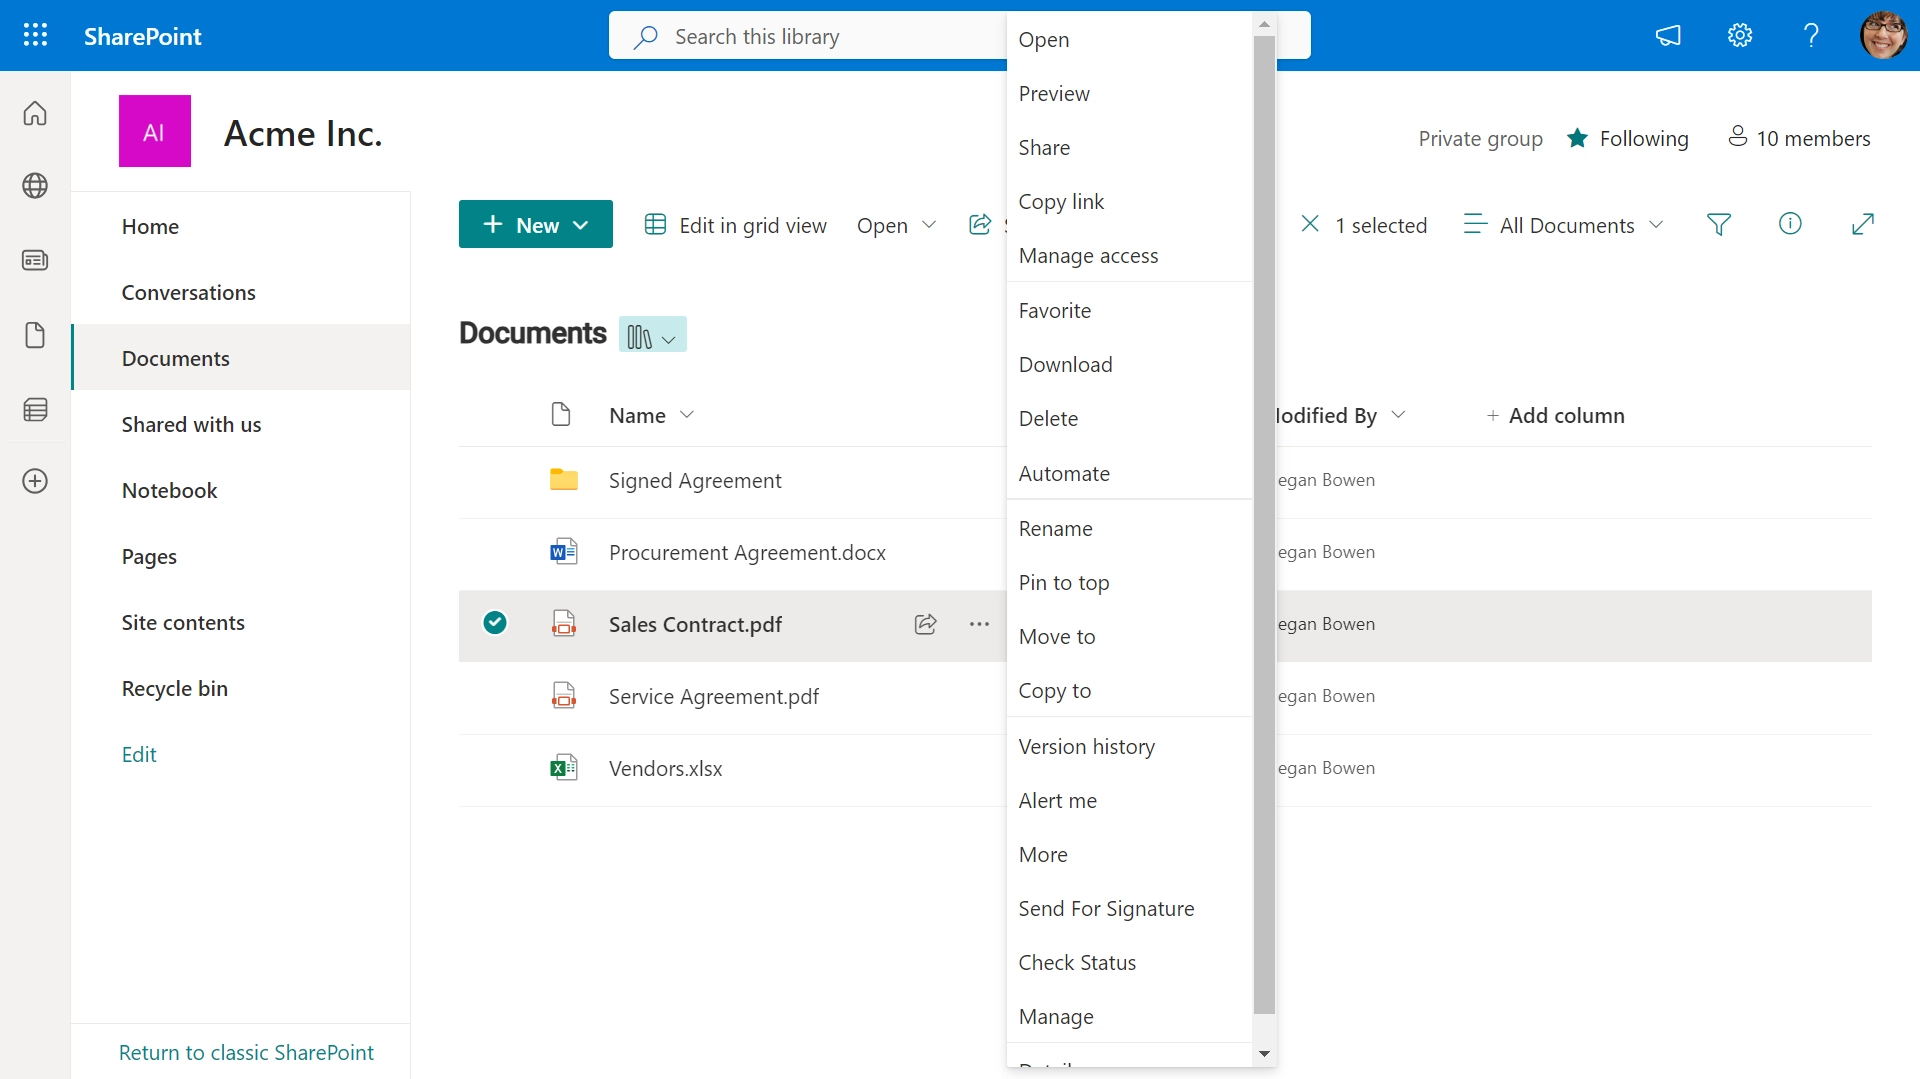Share Sales Contract.pdf via row share icon
The width and height of the screenshot is (1920, 1079).
(926, 624)
